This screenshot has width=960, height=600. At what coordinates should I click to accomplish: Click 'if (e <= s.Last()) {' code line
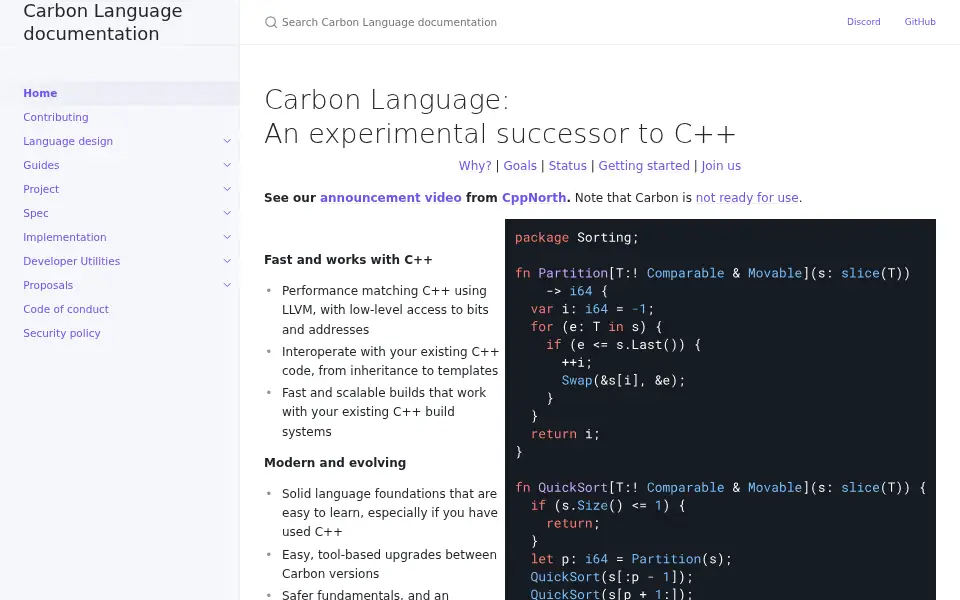click(x=623, y=345)
